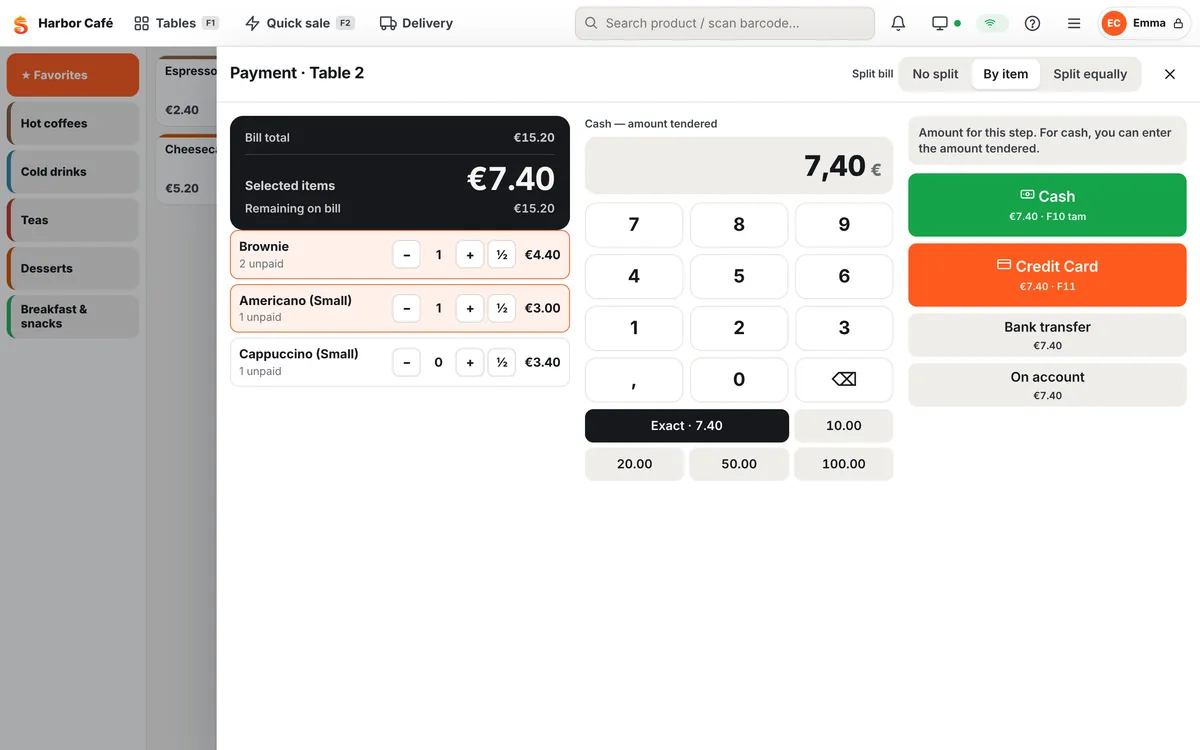Check the Wi-Fi connection status indicator
1200x750 pixels.
[991, 23]
